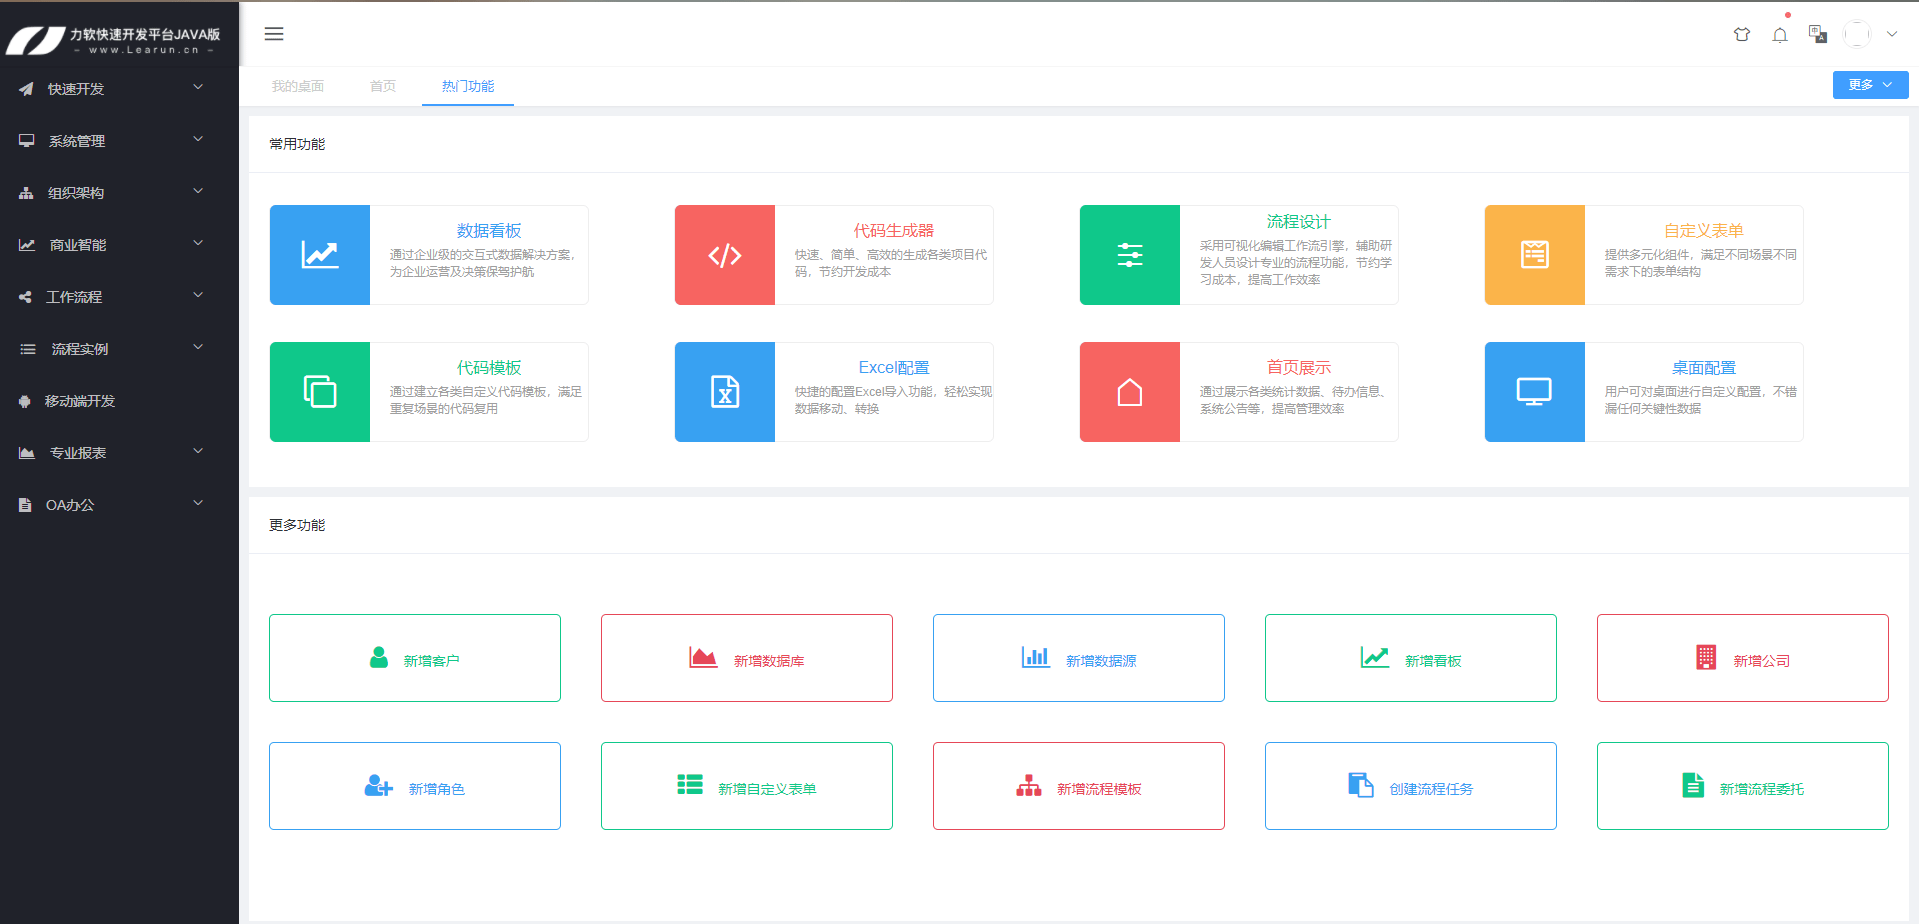Expand the OA办公 menu chevron
Viewport: 1919px width, 924px height.
pyautogui.click(x=198, y=503)
